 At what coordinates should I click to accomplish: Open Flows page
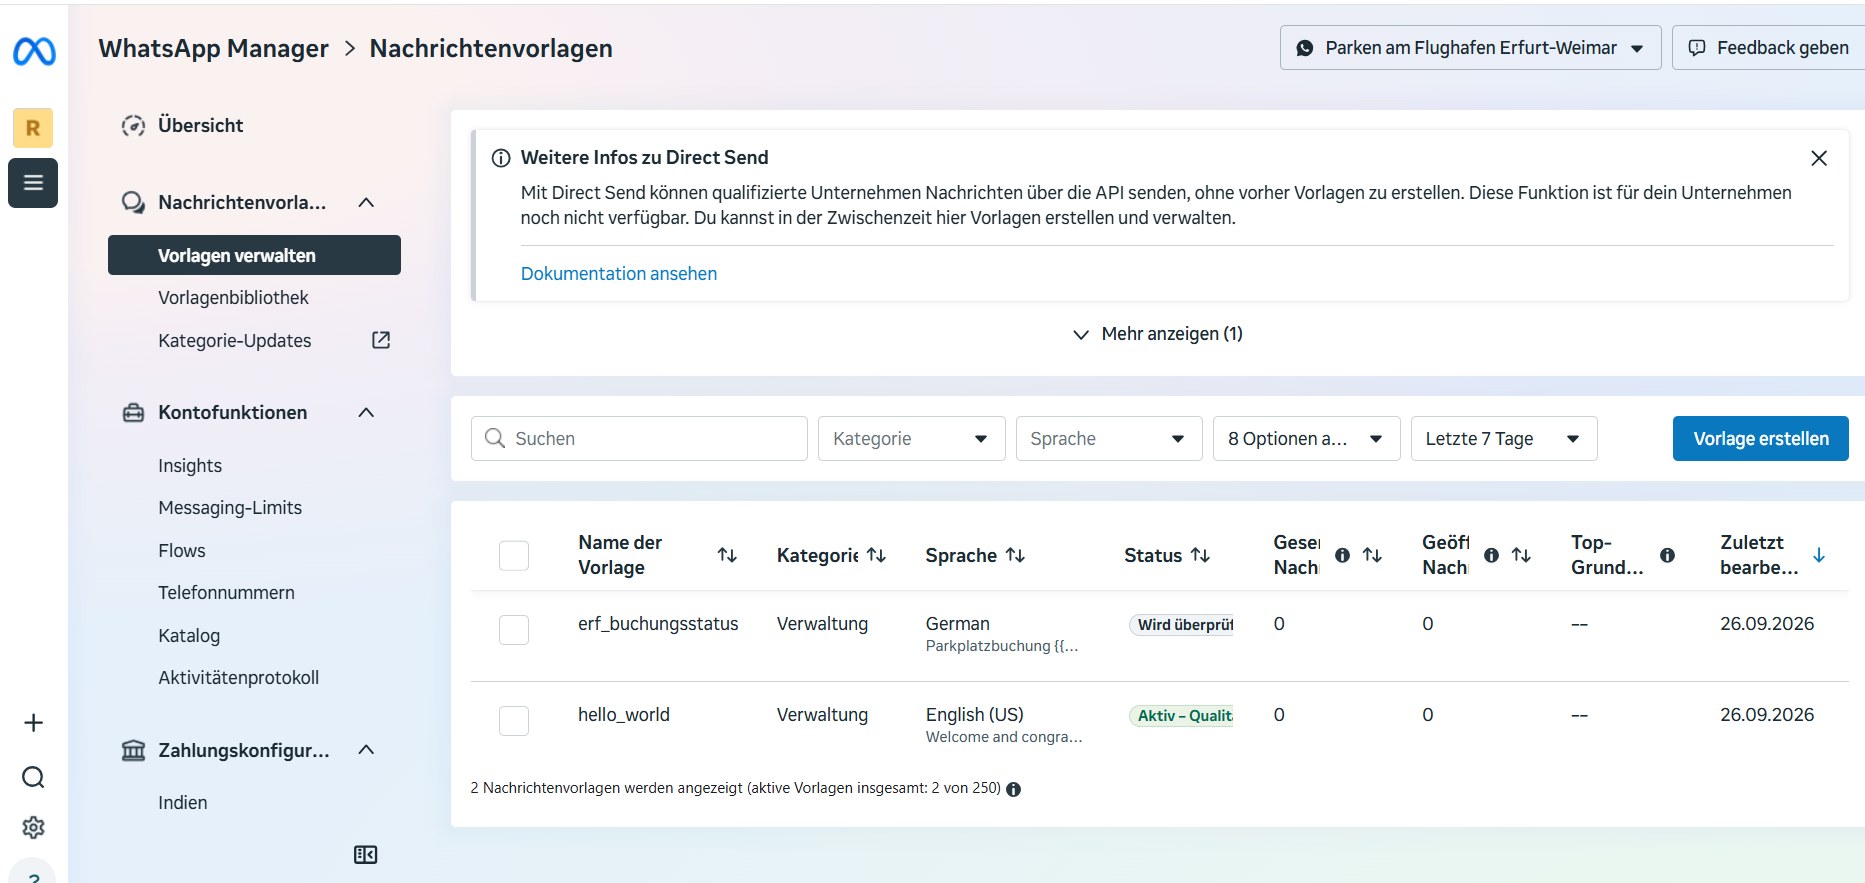182,551
